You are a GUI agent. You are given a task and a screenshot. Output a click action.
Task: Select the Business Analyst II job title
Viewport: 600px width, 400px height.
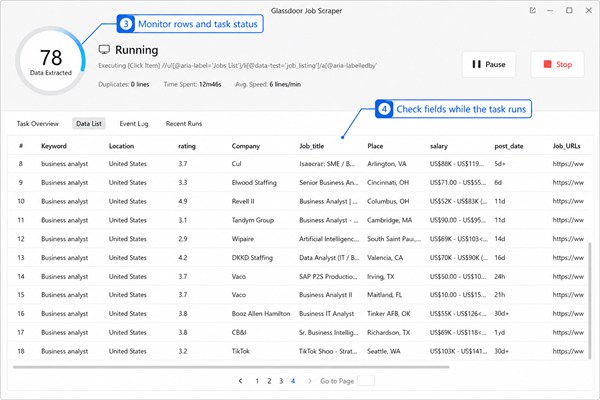coord(326,295)
